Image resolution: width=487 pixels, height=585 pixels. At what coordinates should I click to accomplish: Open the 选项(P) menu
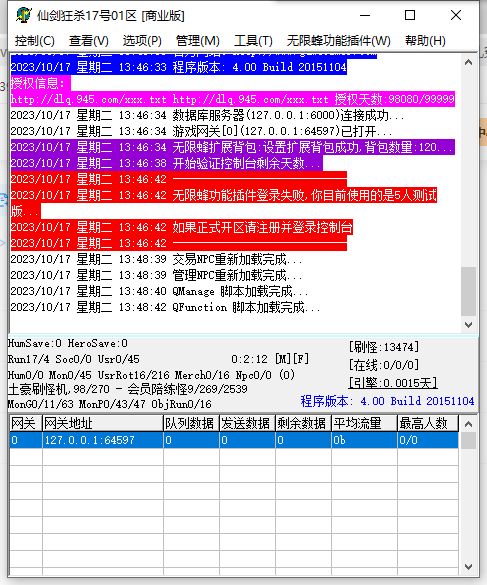click(x=142, y=40)
